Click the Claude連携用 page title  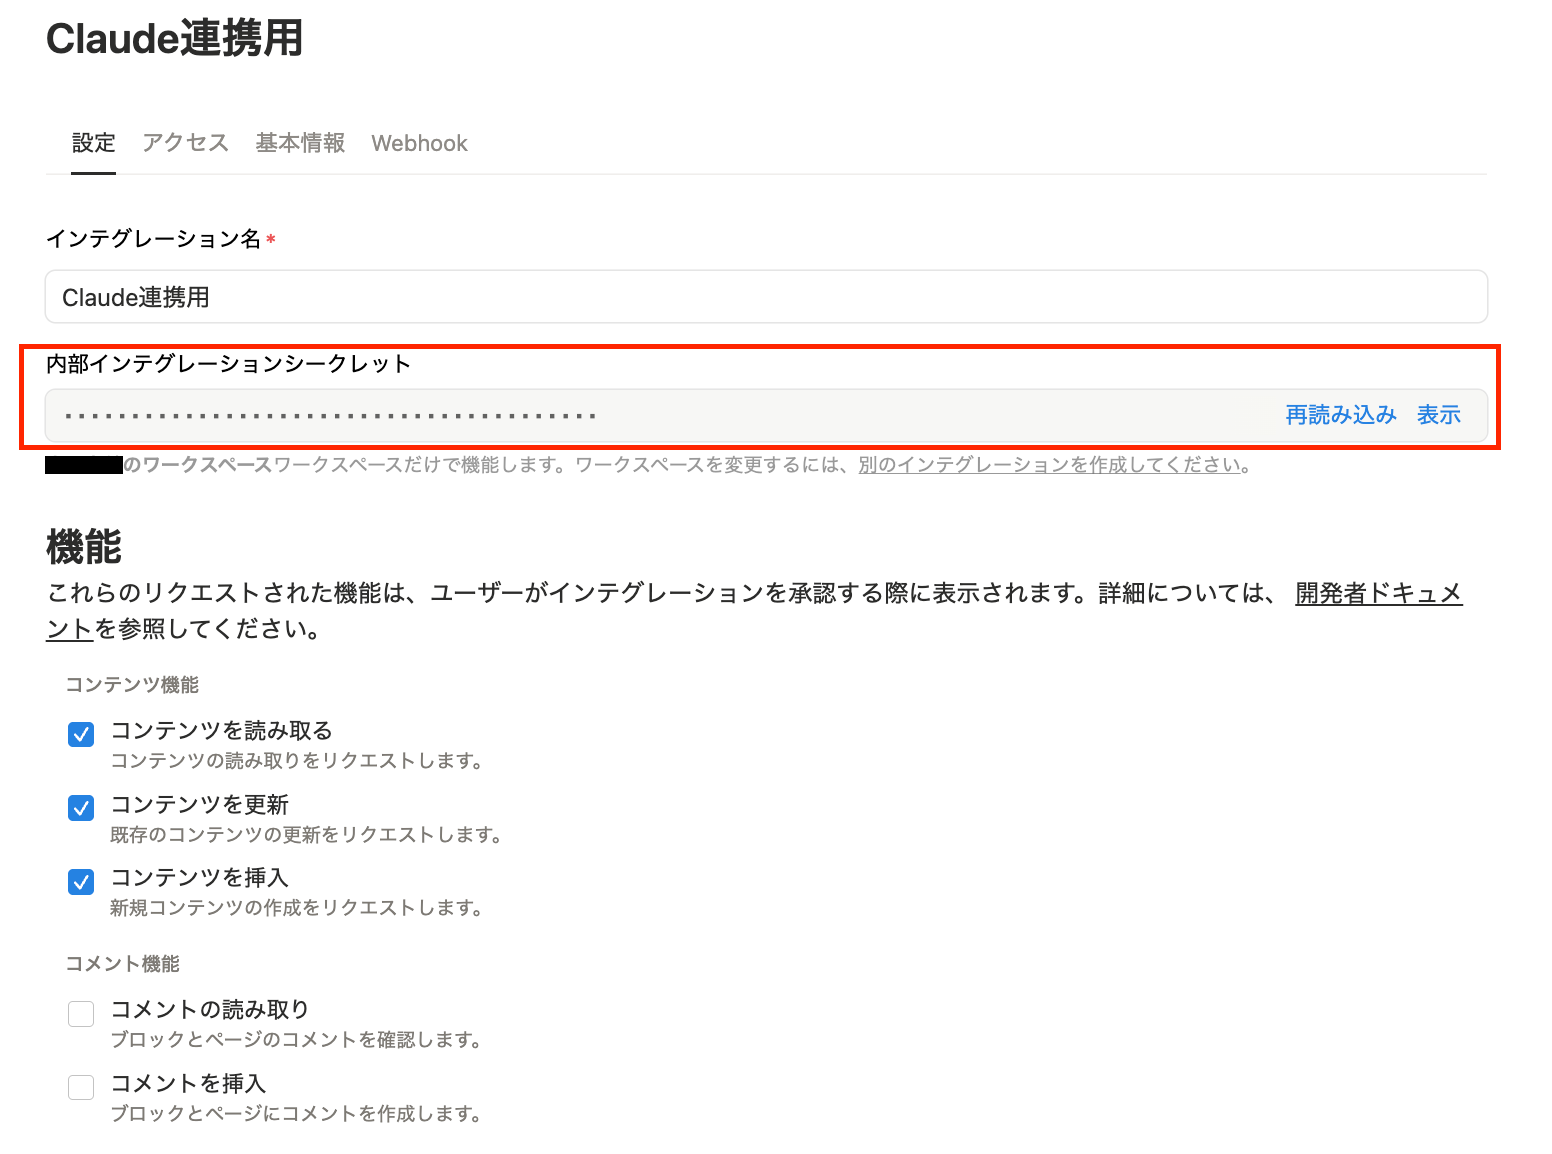pos(175,39)
